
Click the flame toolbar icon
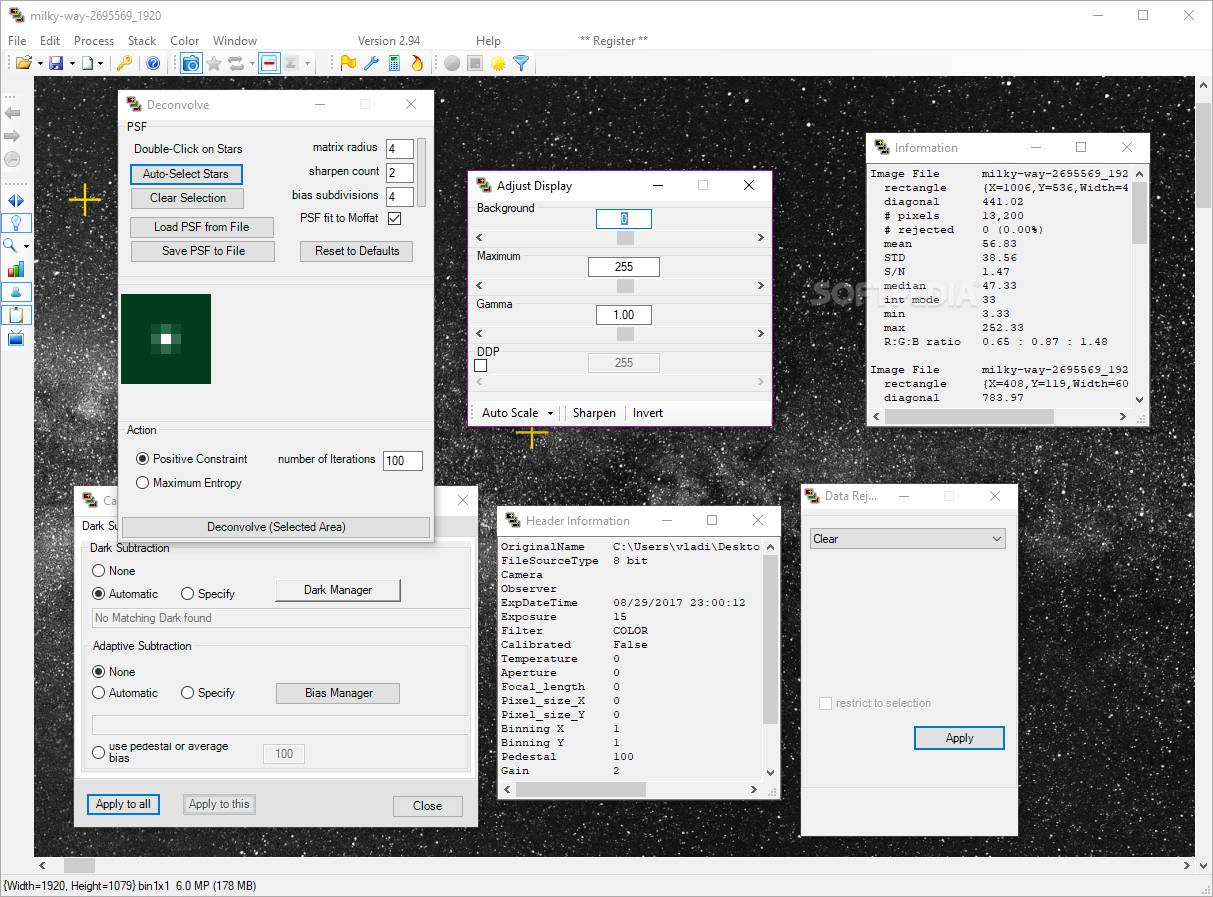[417, 63]
